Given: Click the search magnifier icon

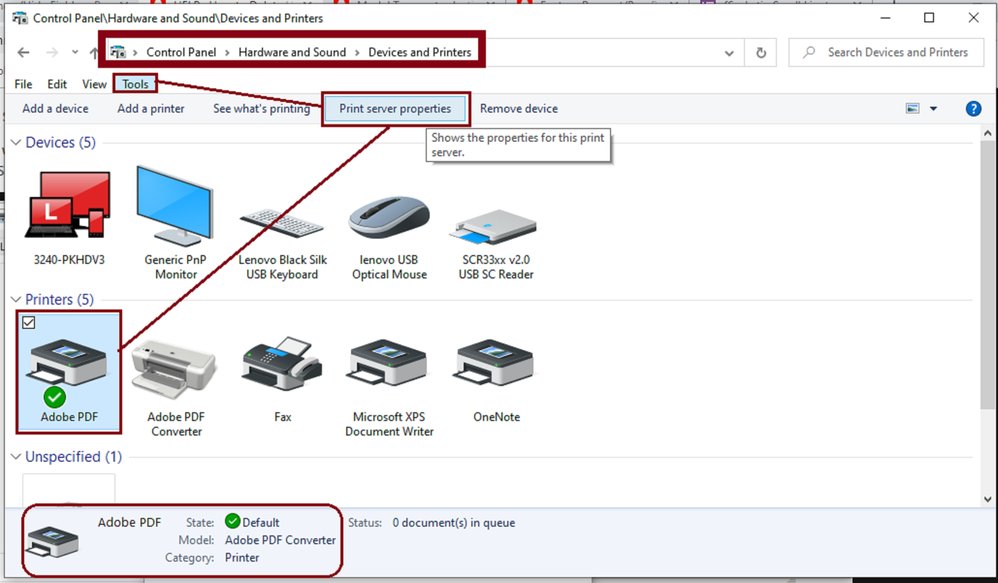Looking at the screenshot, I should point(809,52).
